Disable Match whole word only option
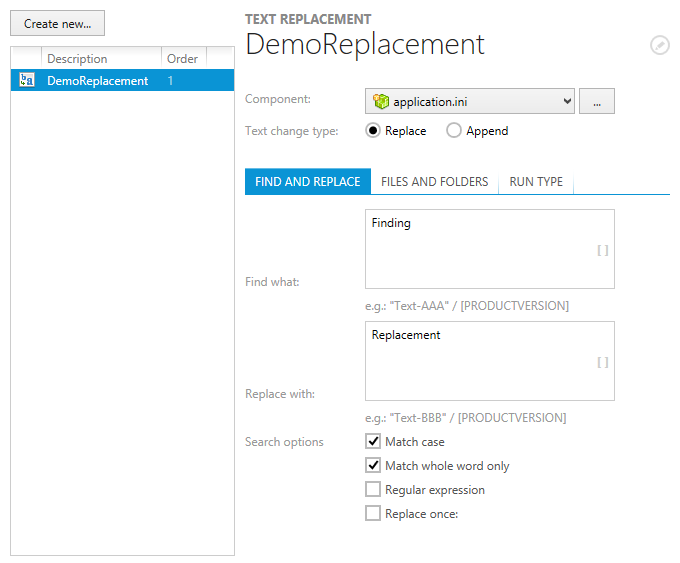680x563 pixels. (x=373, y=465)
